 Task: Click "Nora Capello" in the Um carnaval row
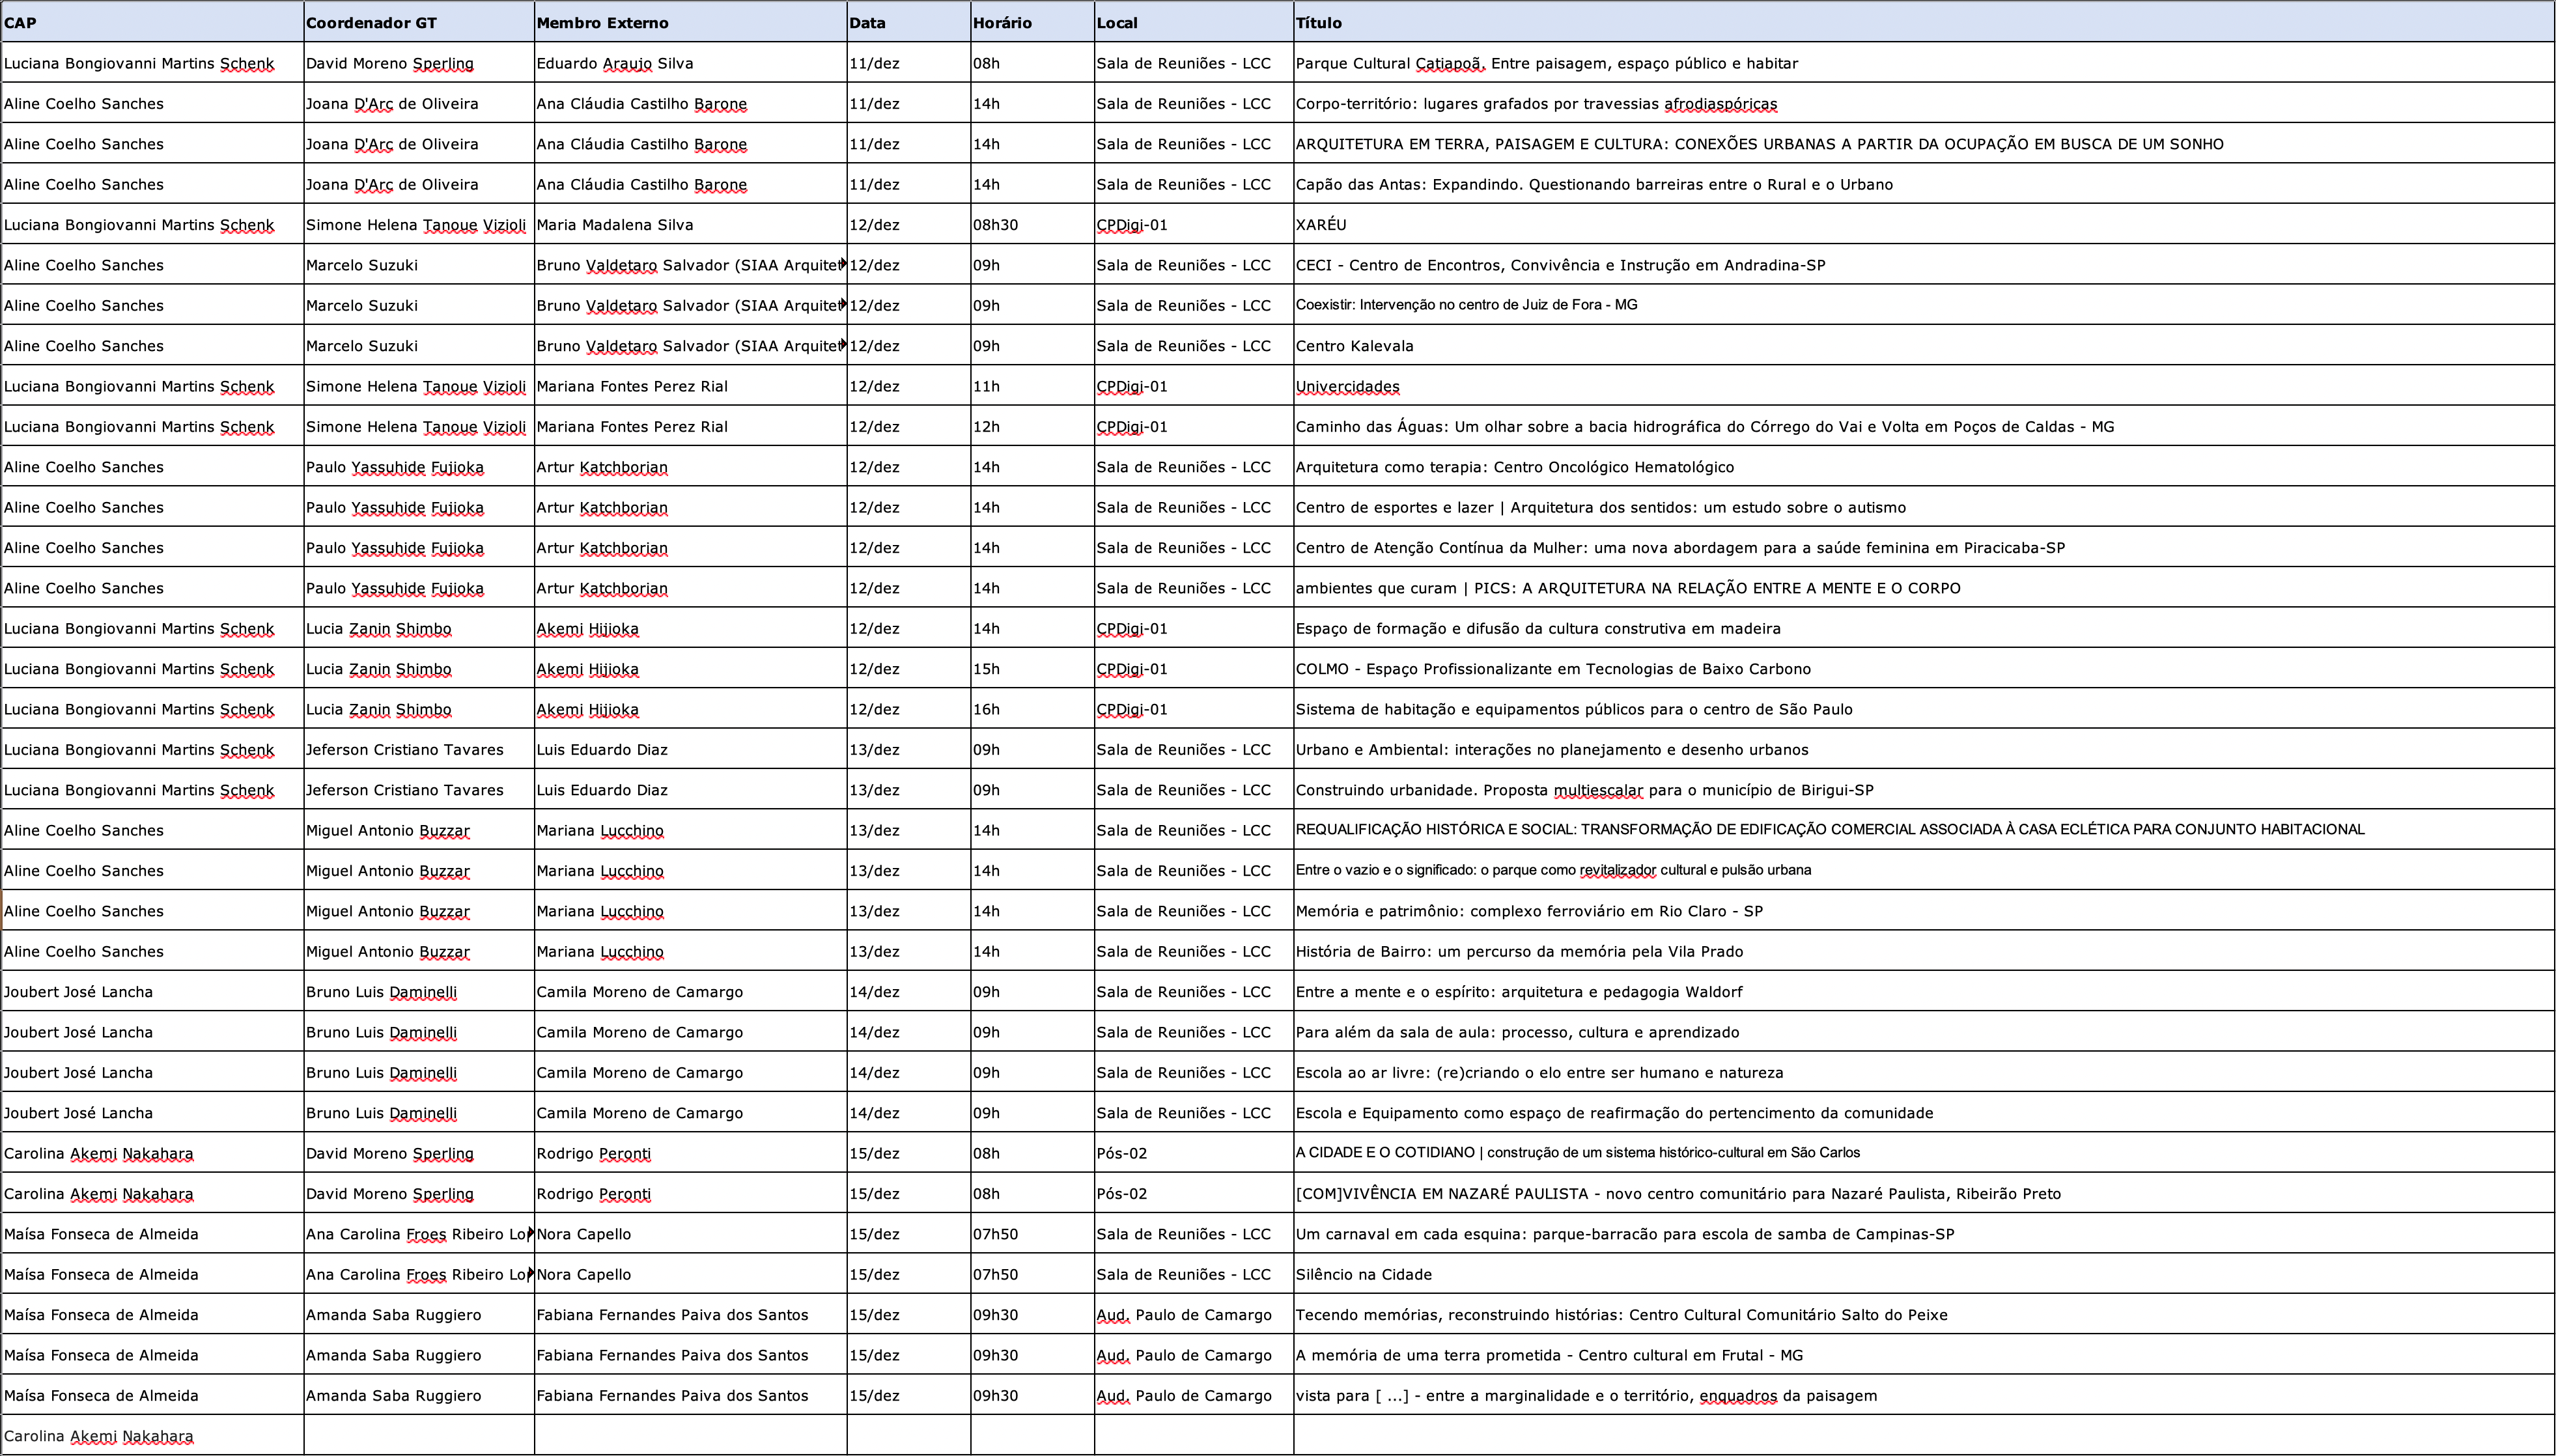coord(691,1234)
